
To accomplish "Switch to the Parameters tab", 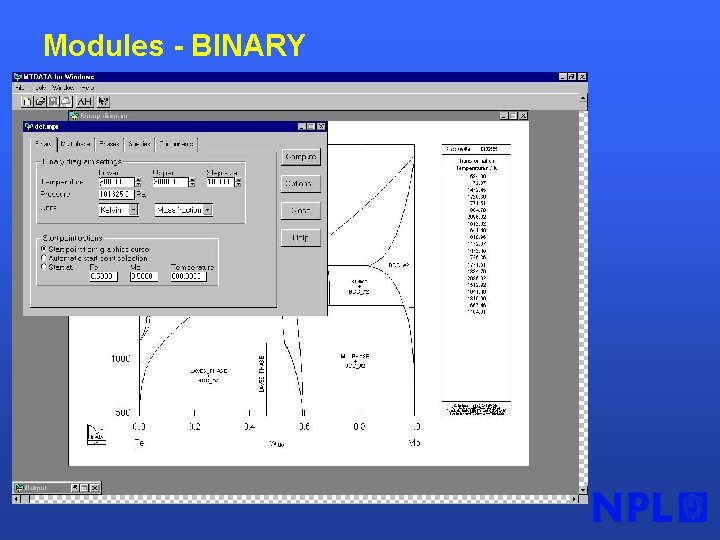I will [x=176, y=144].
